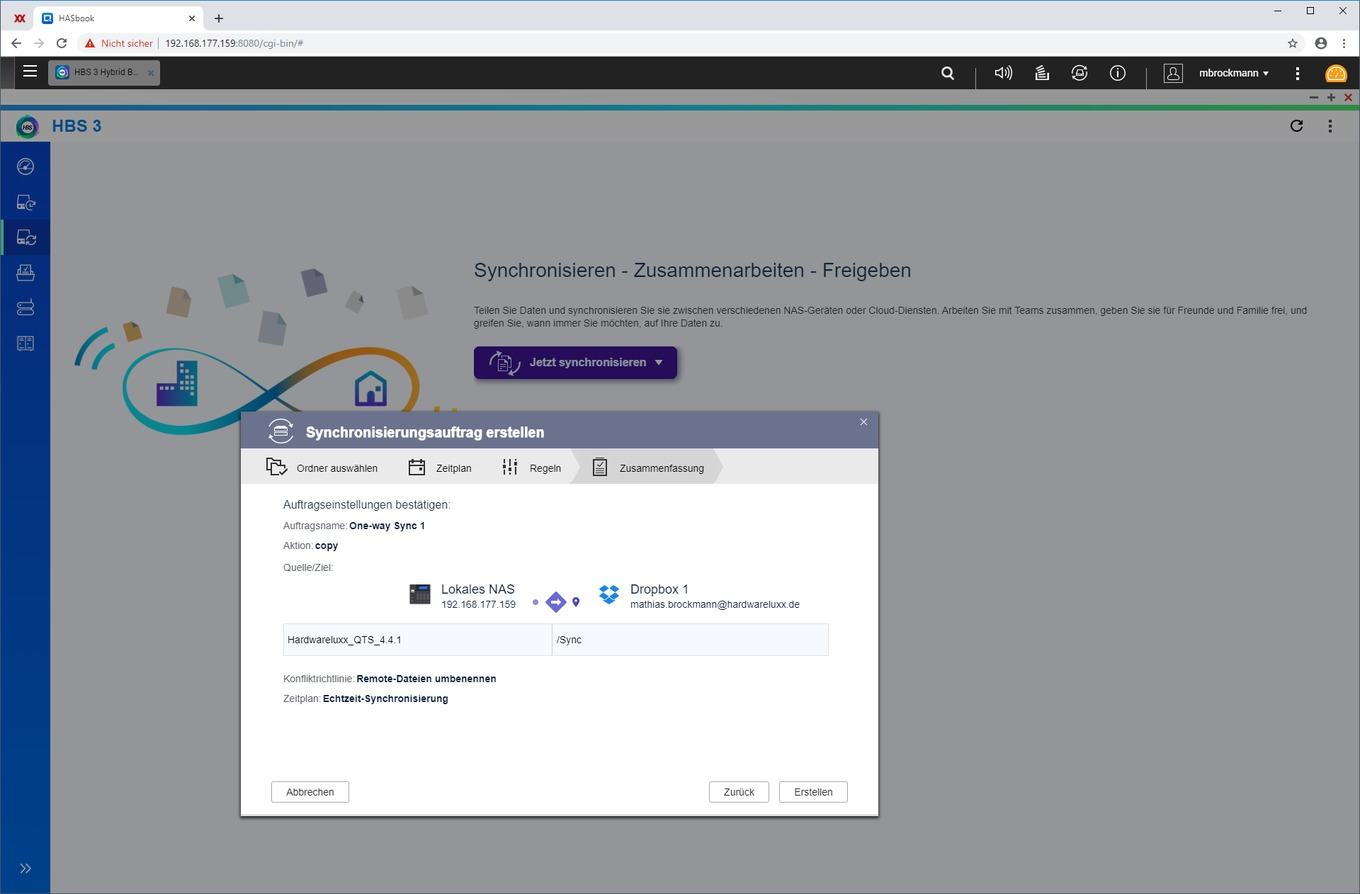Click the Echtzeit-Synchronisierung schedule text
This screenshot has width=1360, height=894.
pyautogui.click(x=385, y=698)
